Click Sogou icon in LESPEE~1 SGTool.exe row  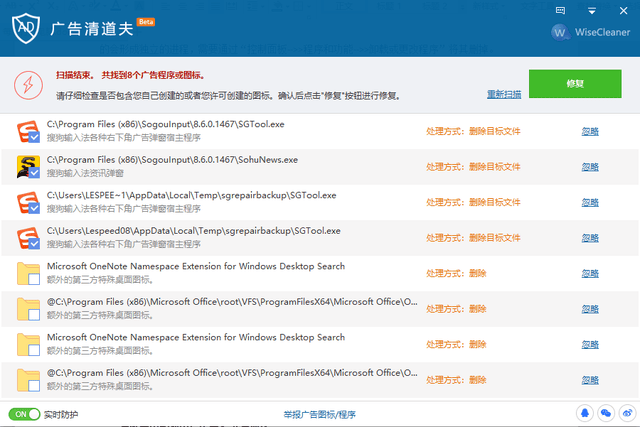28,202
